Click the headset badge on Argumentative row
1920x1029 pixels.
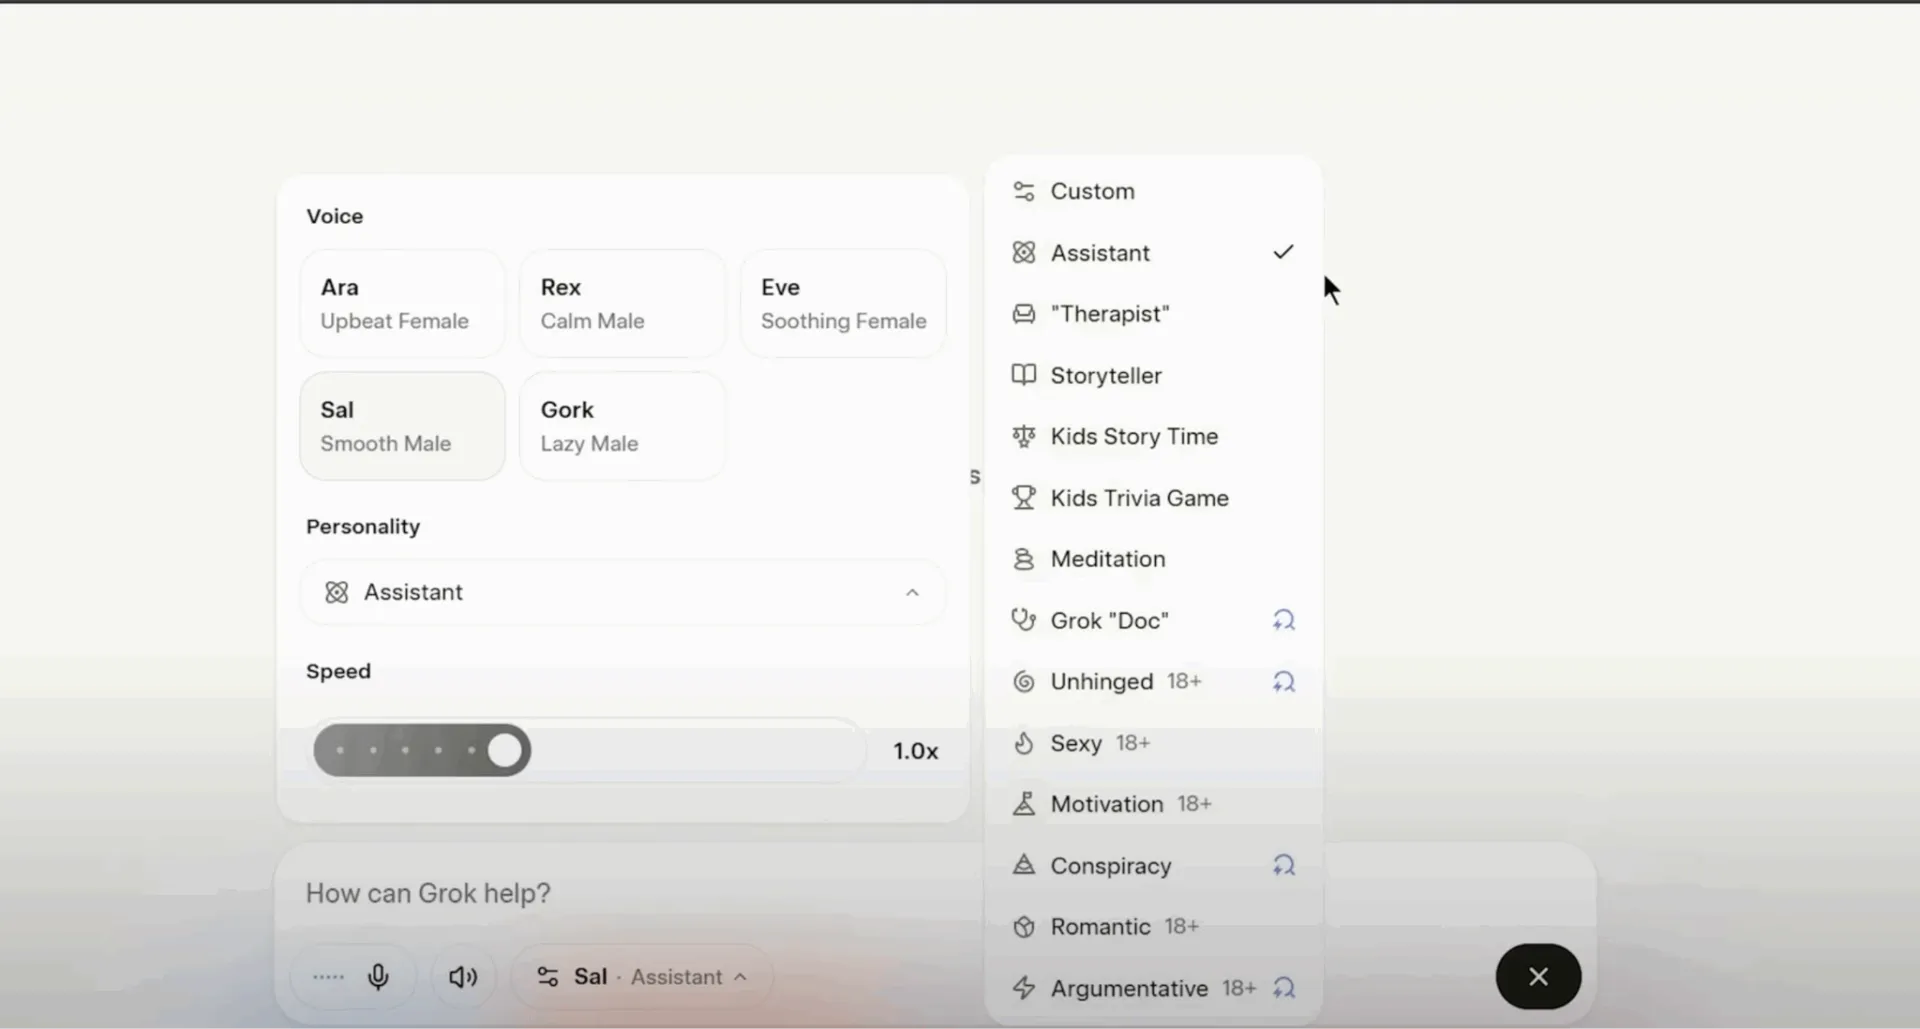1284,988
